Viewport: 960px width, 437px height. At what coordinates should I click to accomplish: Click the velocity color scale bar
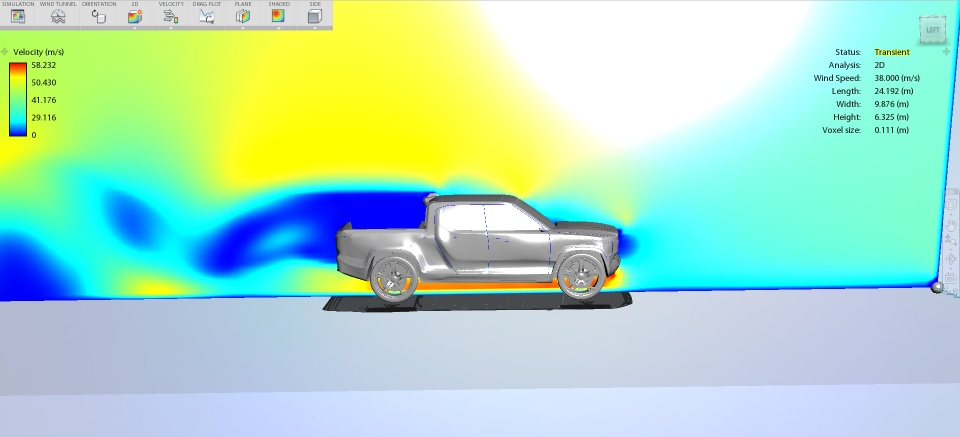pos(18,99)
